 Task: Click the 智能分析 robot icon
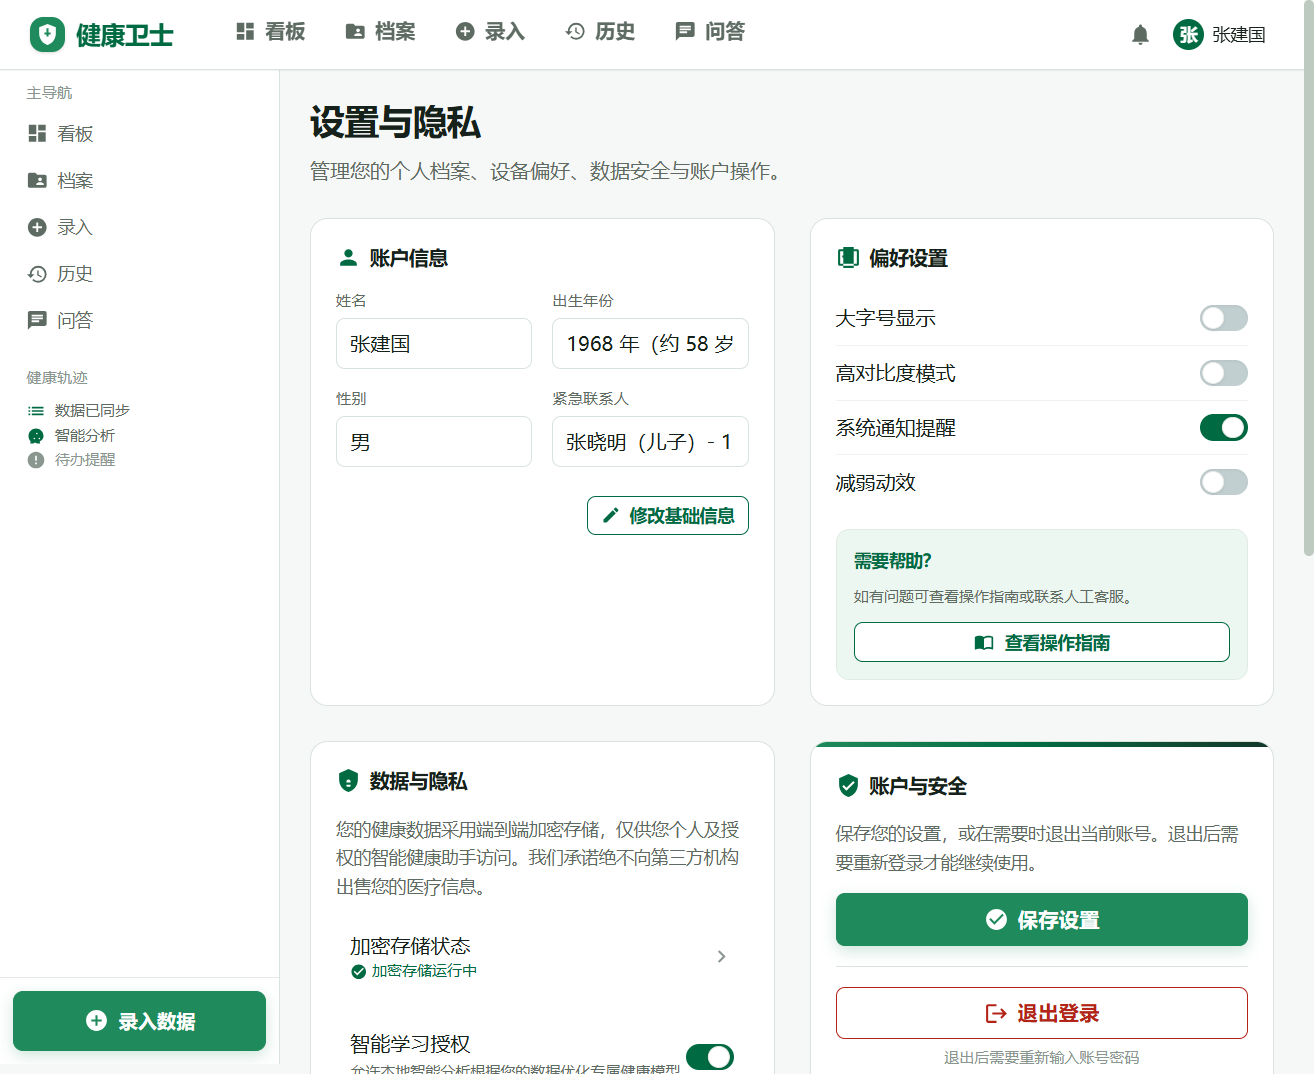tap(36, 436)
